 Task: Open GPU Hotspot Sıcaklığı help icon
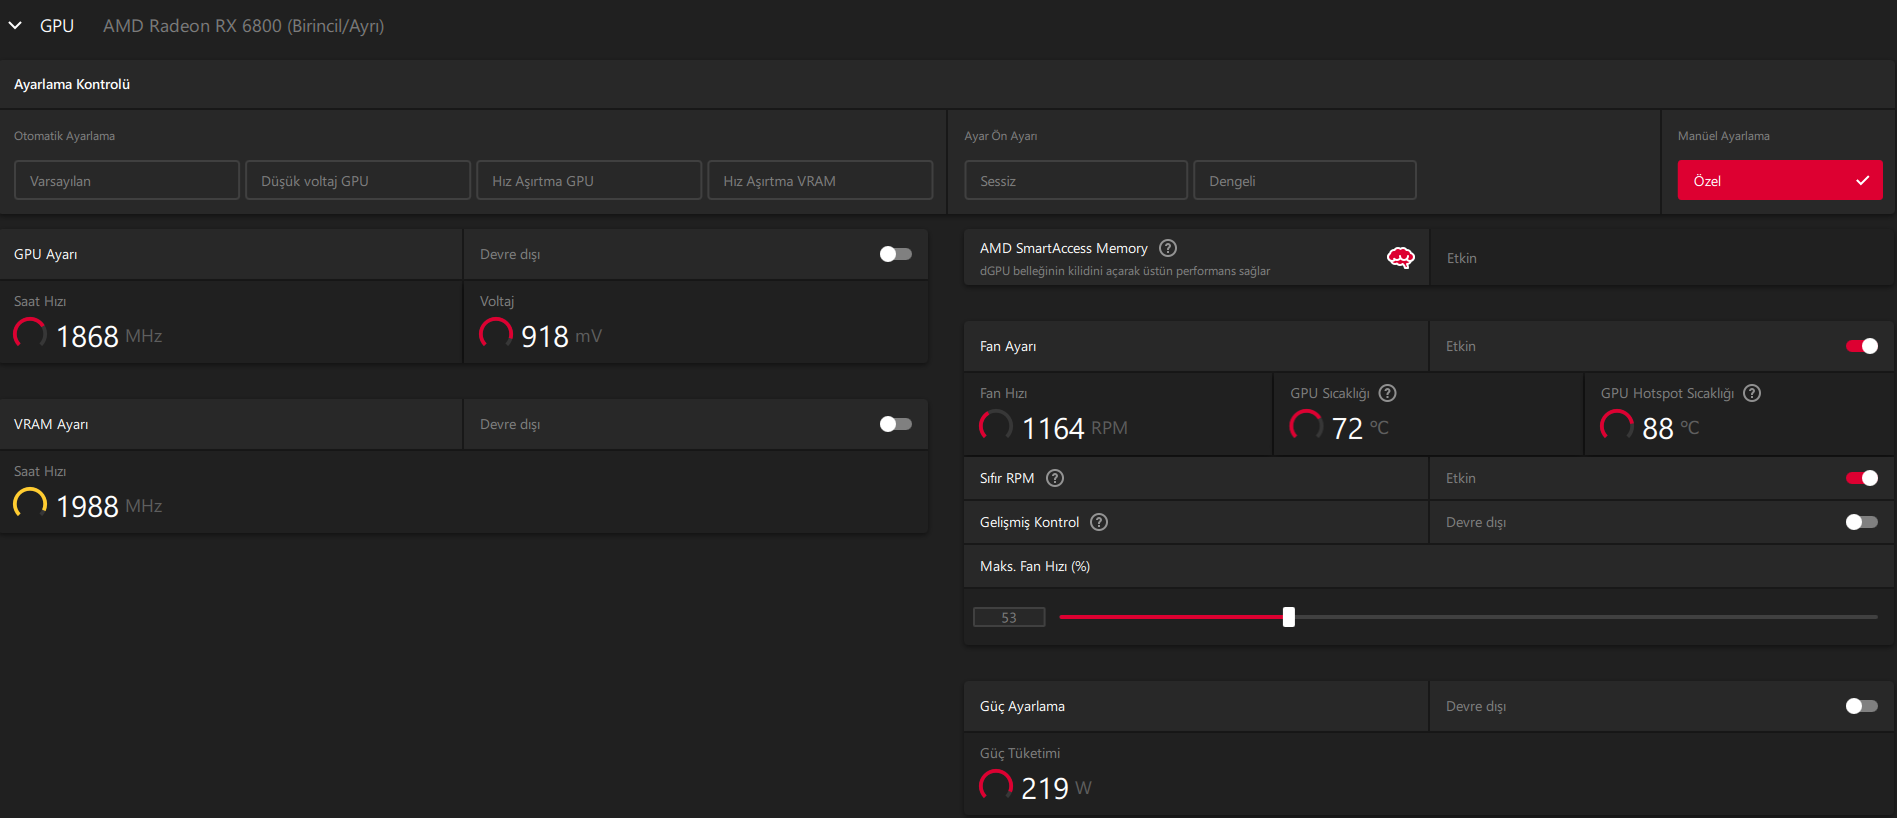tap(1752, 393)
